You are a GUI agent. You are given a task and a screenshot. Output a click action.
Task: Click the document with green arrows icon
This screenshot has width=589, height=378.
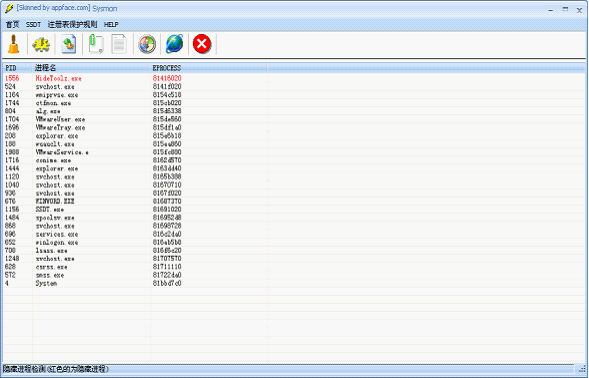[x=69, y=44]
